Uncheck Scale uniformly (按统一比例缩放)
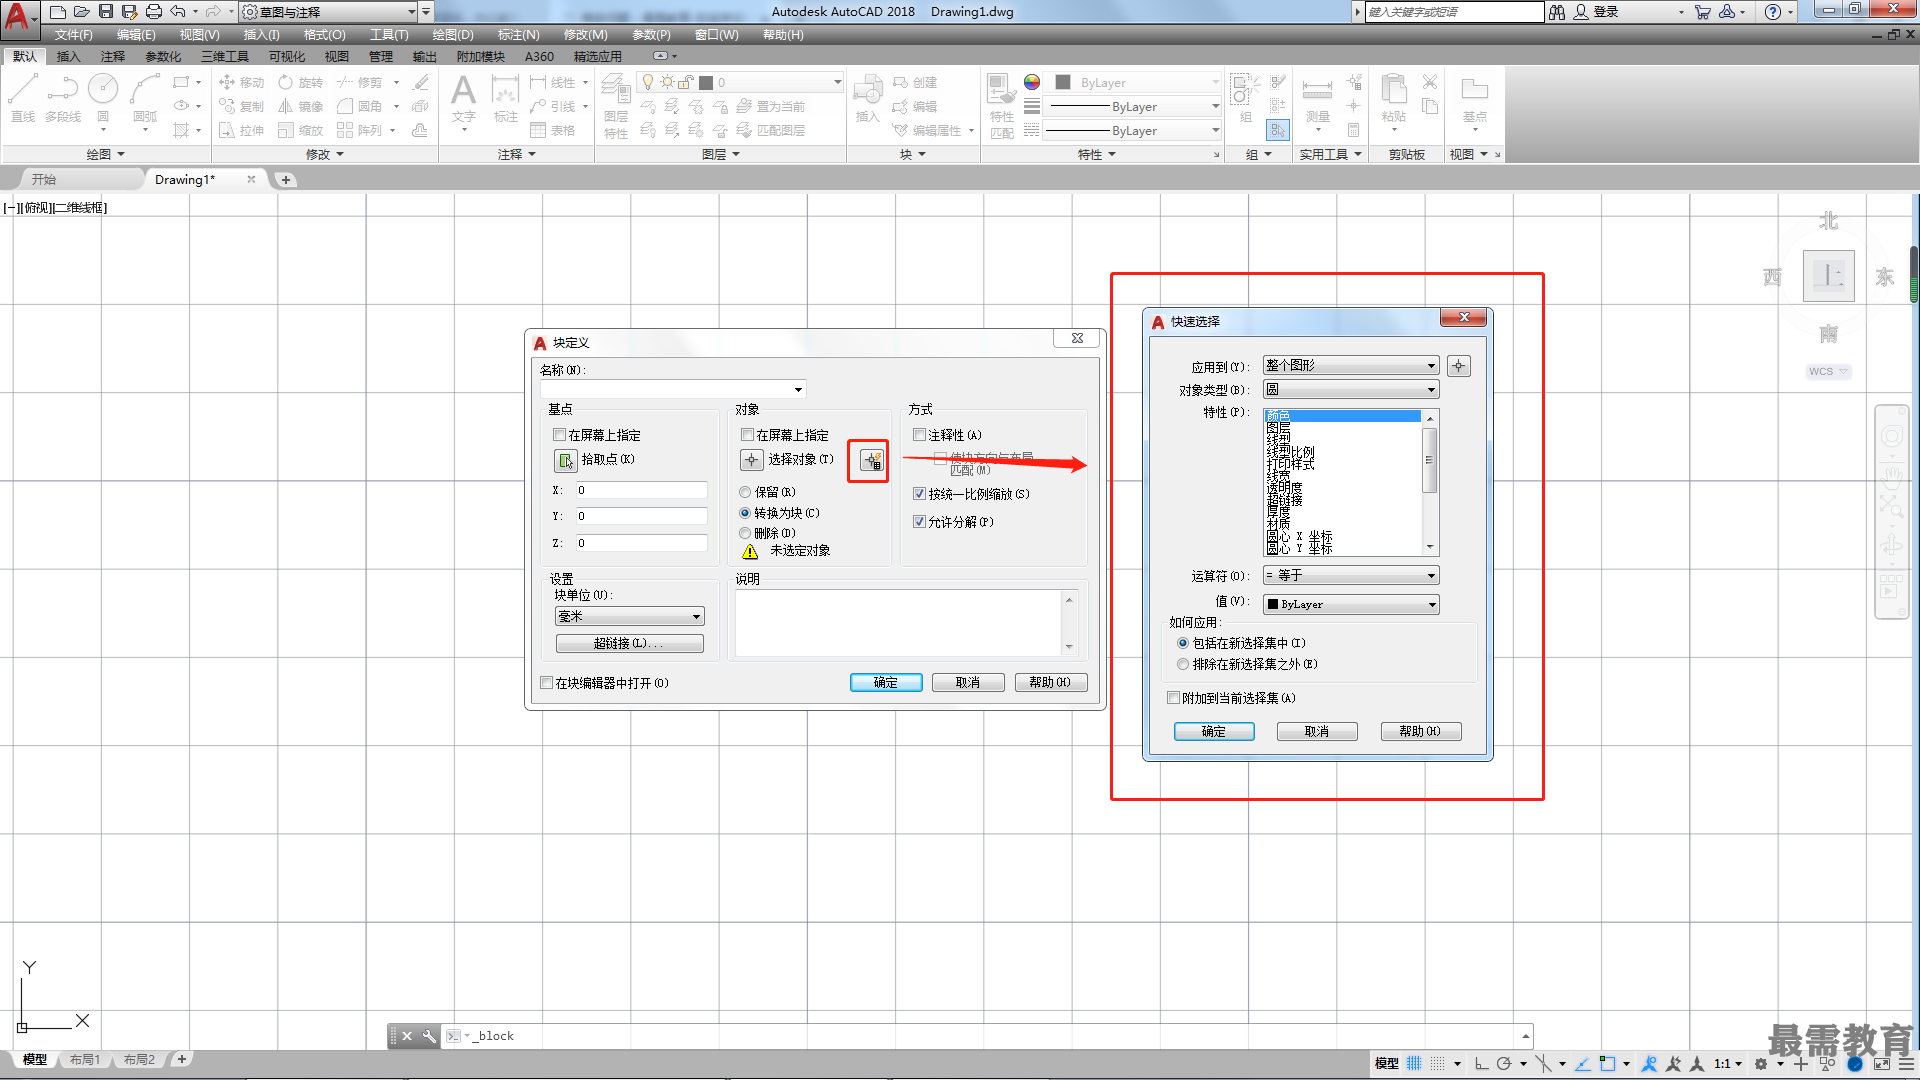1920x1080 pixels. click(x=919, y=494)
